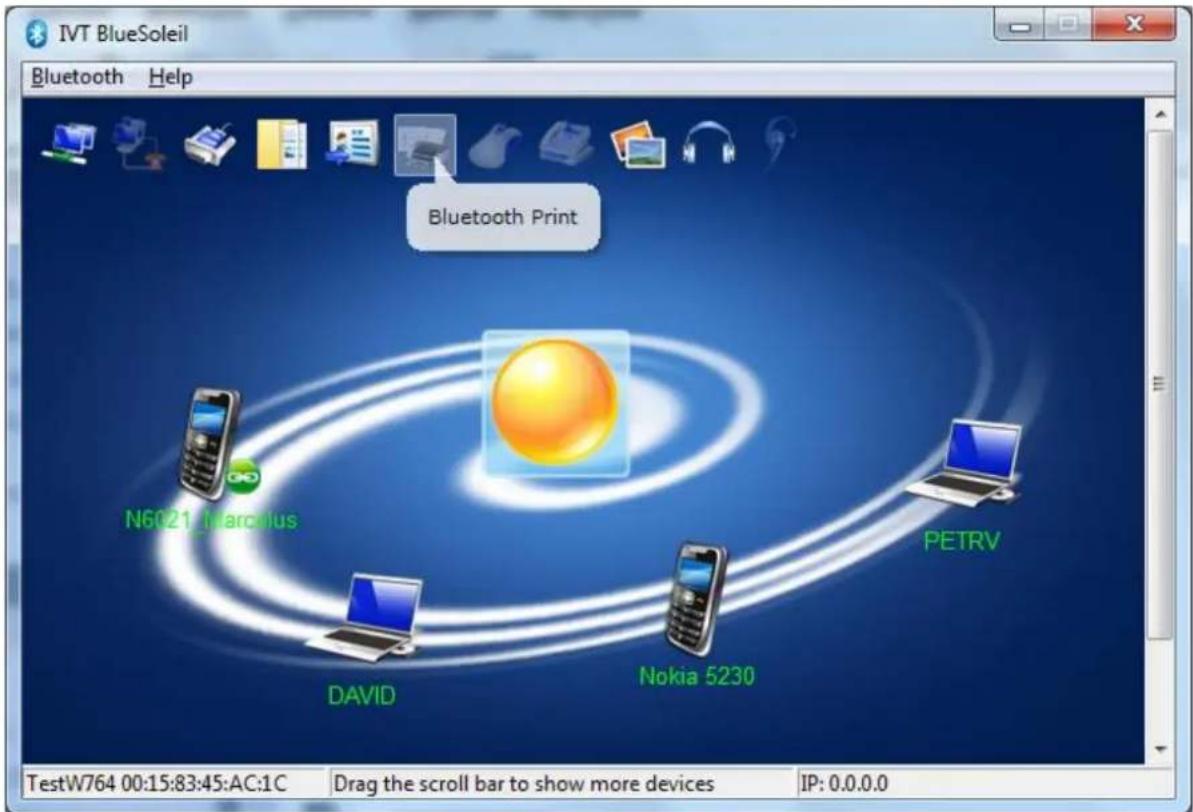This screenshot has width=1193, height=812.
Task: Minimize the IVT BlueSoleil window
Action: 1020,26
